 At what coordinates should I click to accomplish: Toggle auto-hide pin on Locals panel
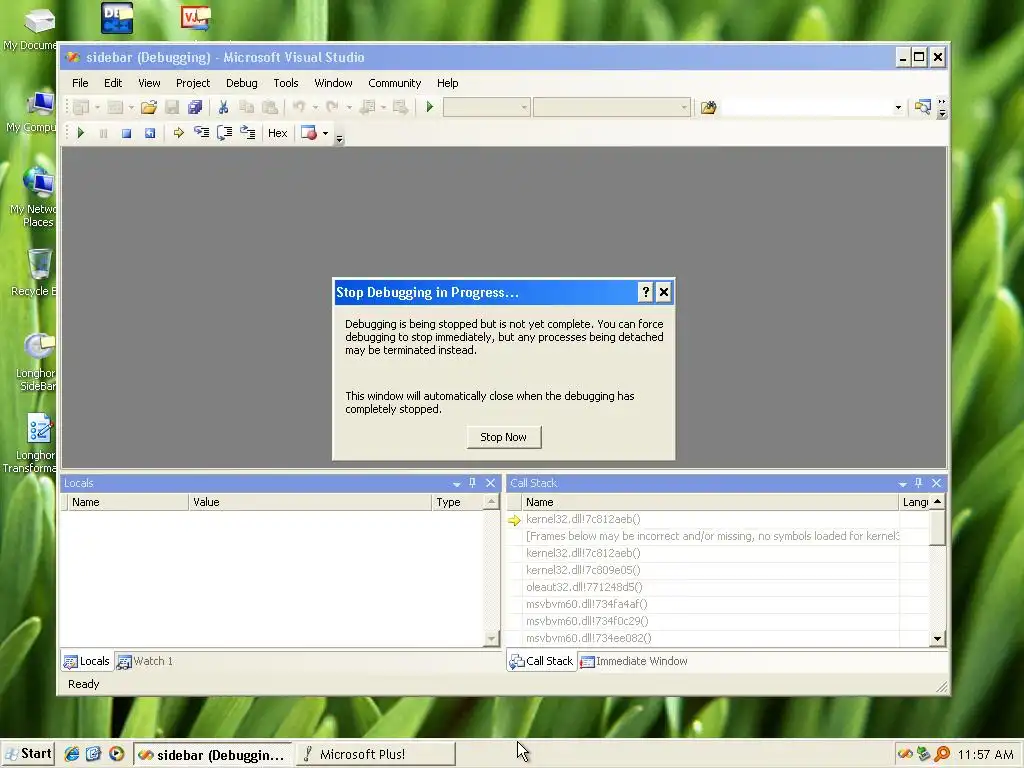coord(473,483)
